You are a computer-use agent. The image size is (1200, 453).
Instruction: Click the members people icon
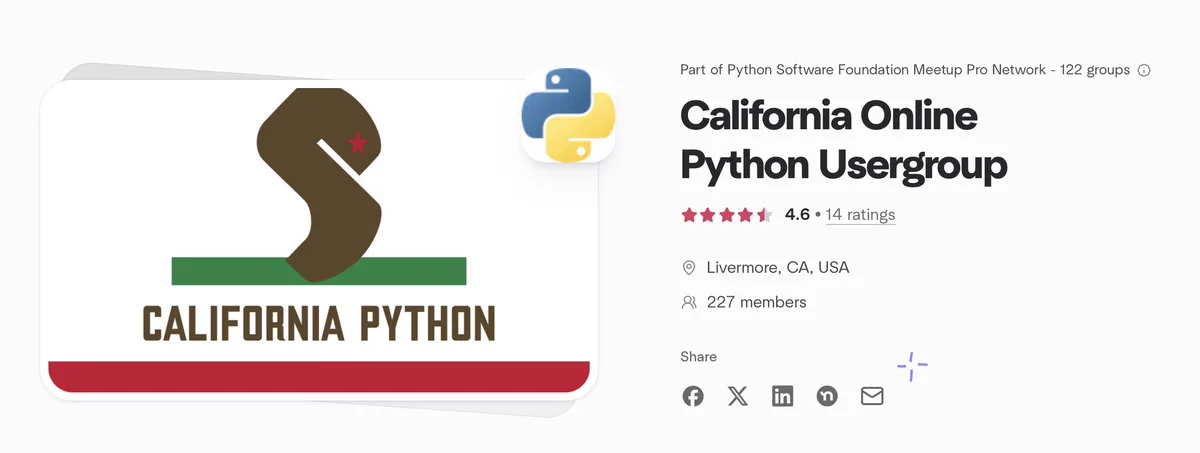(689, 302)
